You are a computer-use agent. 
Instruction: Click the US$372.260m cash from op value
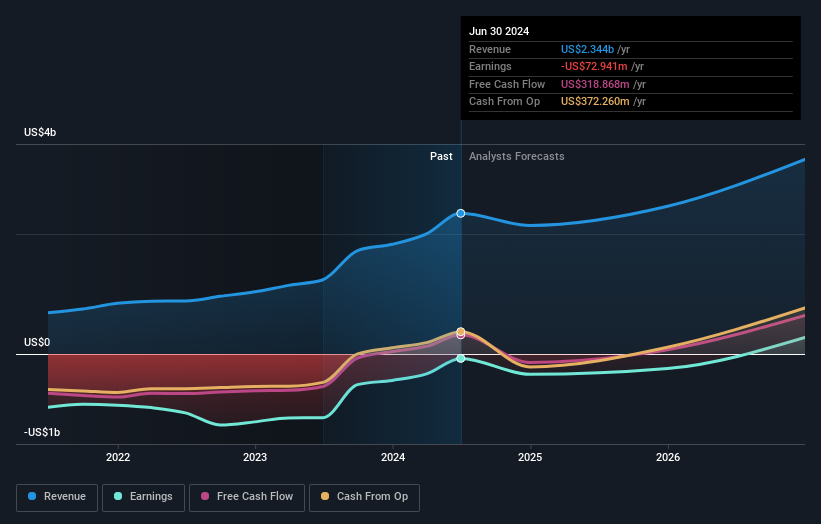tap(595, 102)
